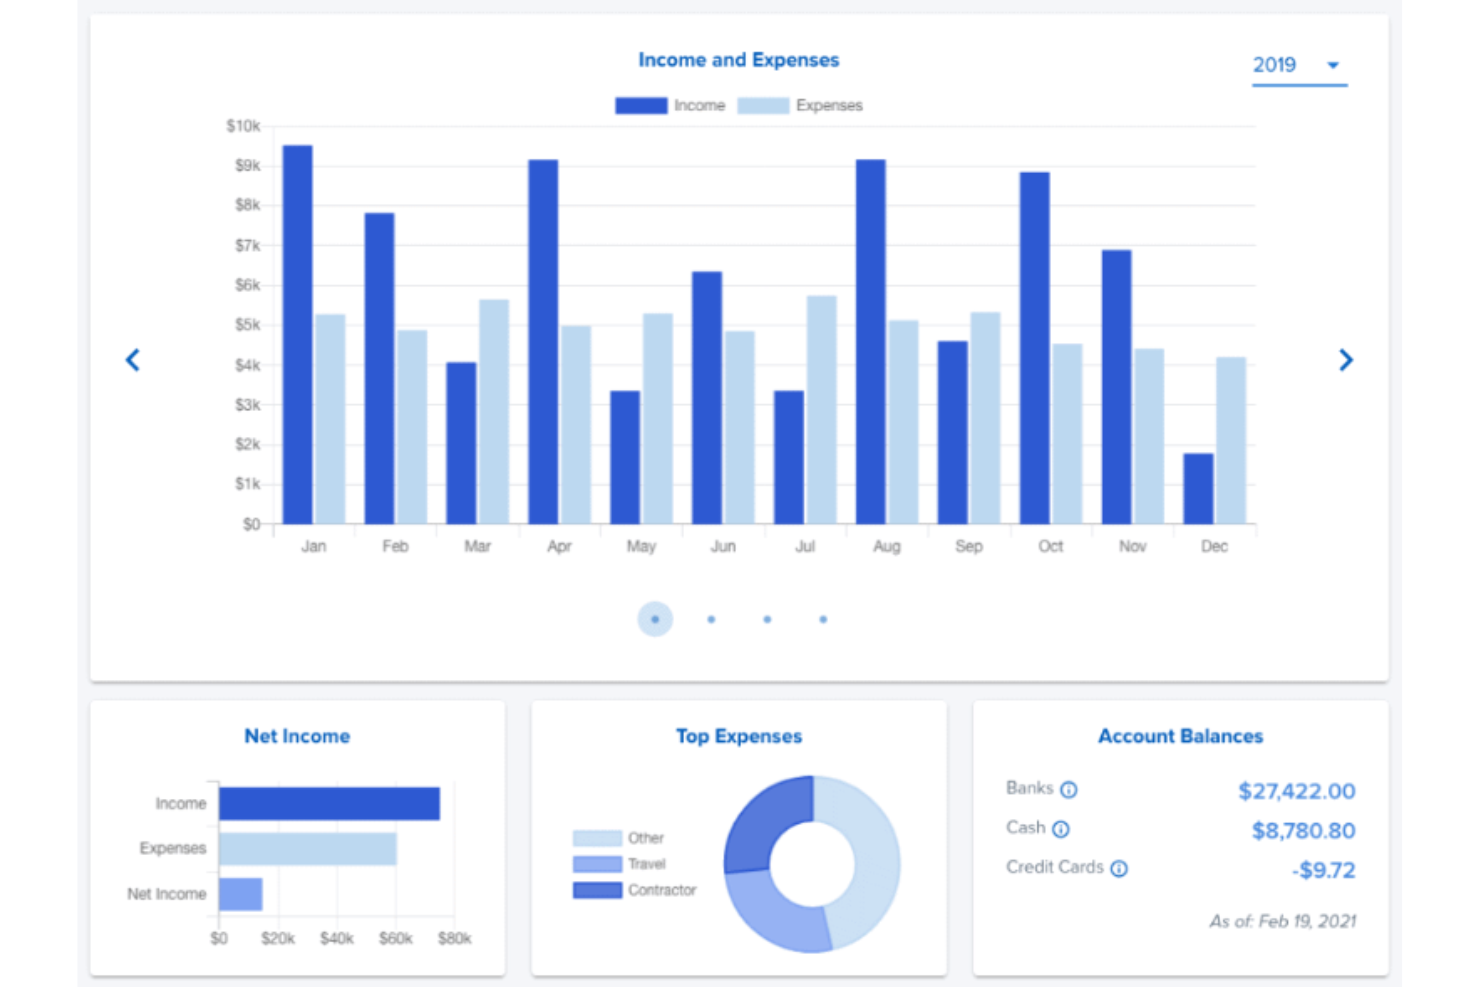Screen dimensions: 1480x987
Task: Click the Banks balance amount $27,422.00
Action: [1296, 790]
